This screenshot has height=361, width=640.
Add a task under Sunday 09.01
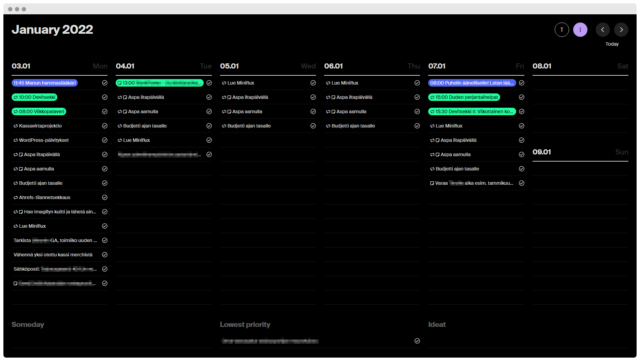580,169
